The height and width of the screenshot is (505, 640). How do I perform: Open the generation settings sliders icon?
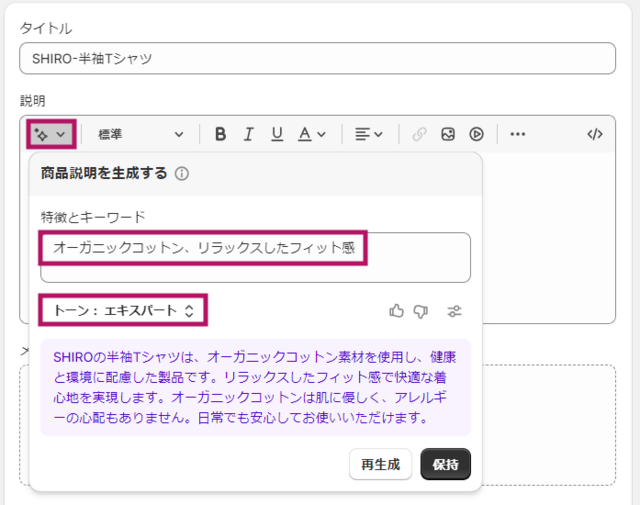tap(455, 311)
